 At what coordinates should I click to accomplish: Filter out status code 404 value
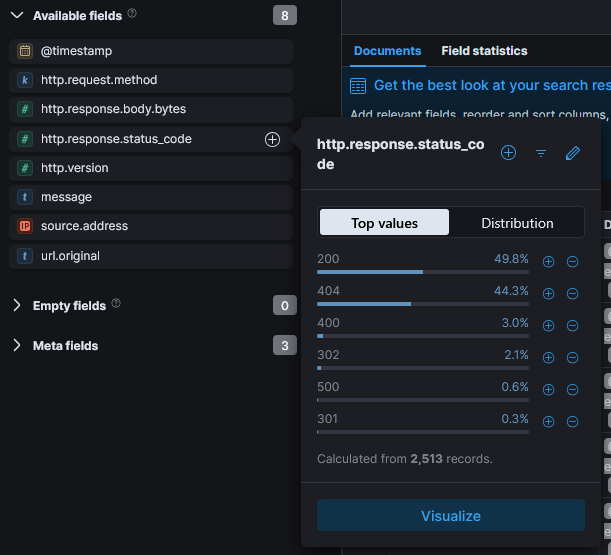[x=572, y=294]
